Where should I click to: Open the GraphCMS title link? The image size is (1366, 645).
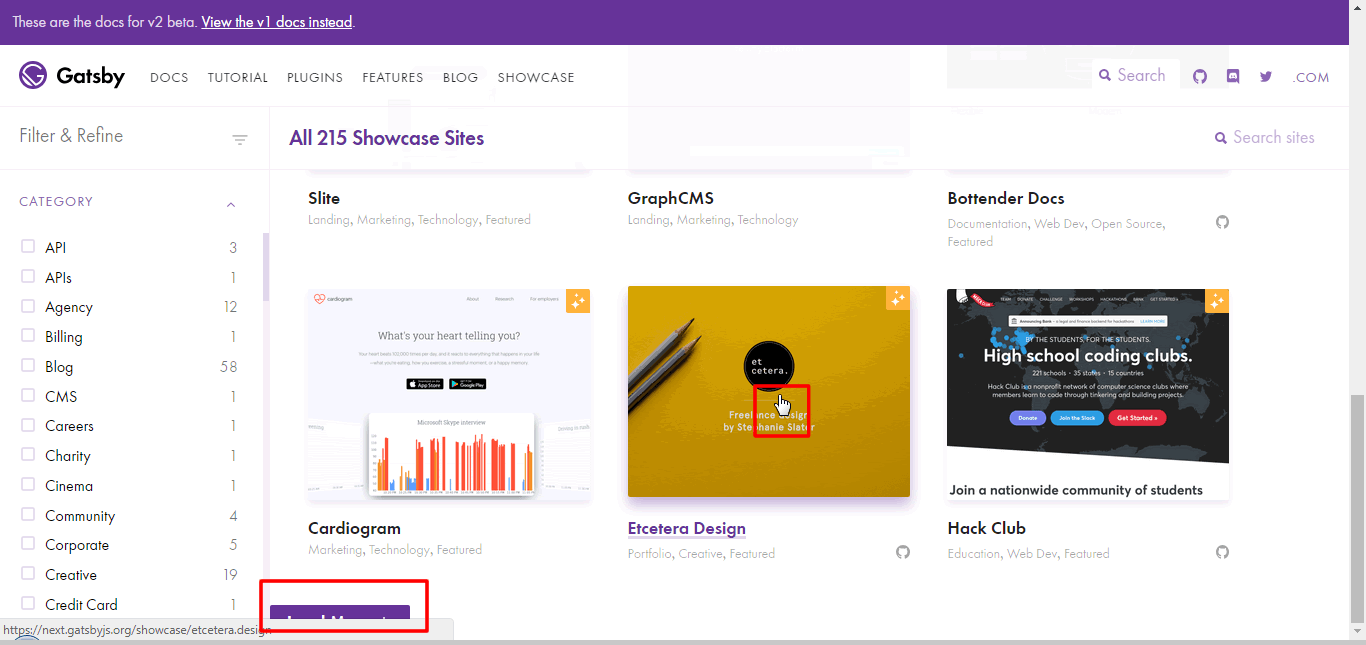pyautogui.click(x=671, y=198)
